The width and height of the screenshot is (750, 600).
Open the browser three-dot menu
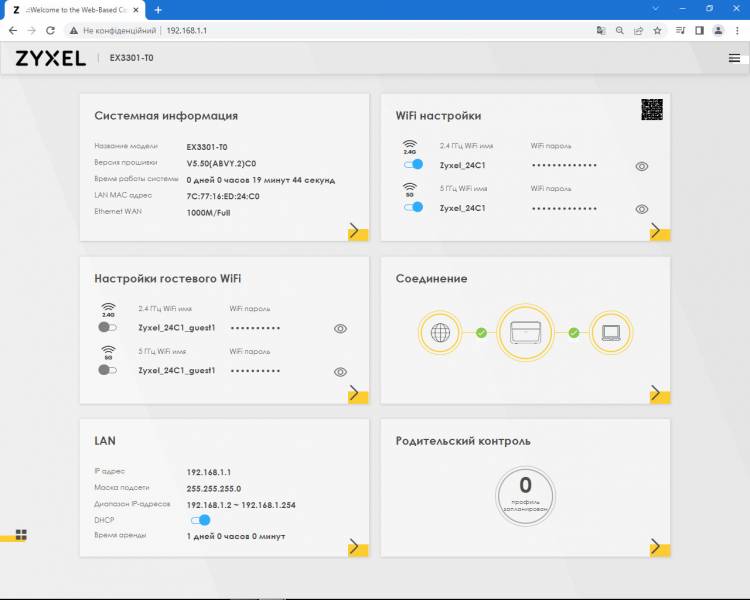coord(737,31)
